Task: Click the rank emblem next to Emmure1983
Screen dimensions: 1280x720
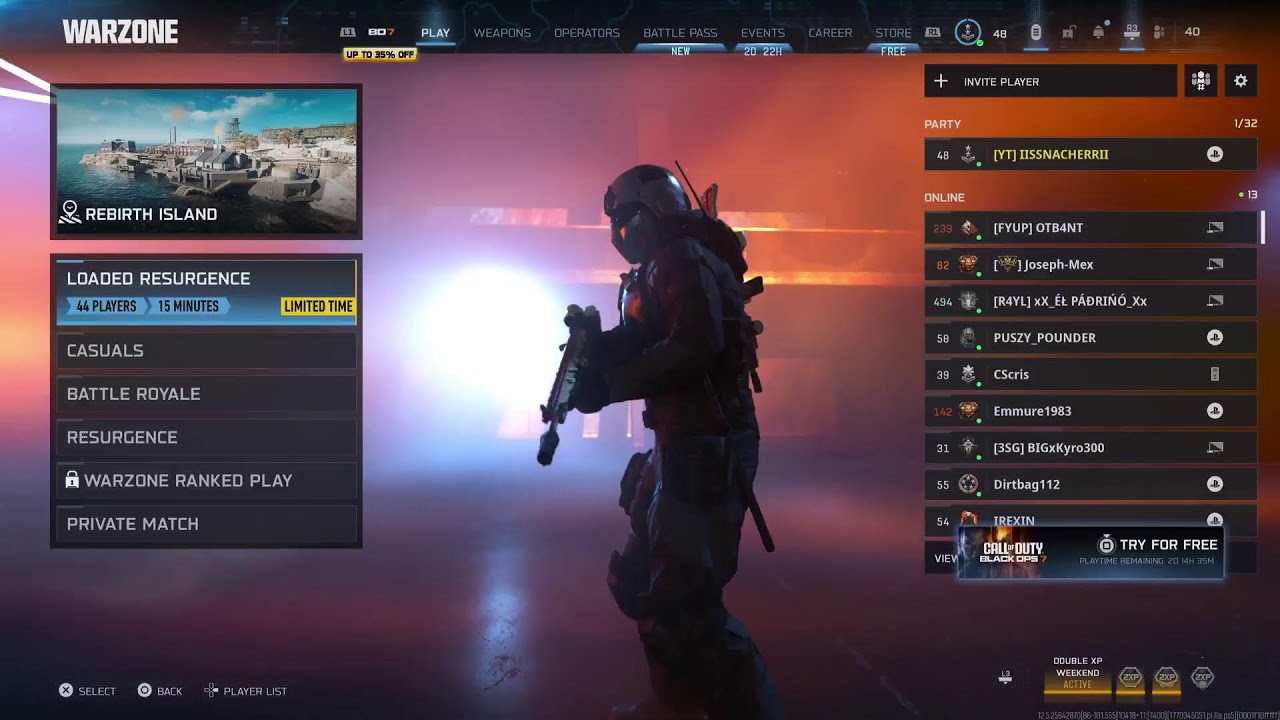Action: tap(968, 411)
